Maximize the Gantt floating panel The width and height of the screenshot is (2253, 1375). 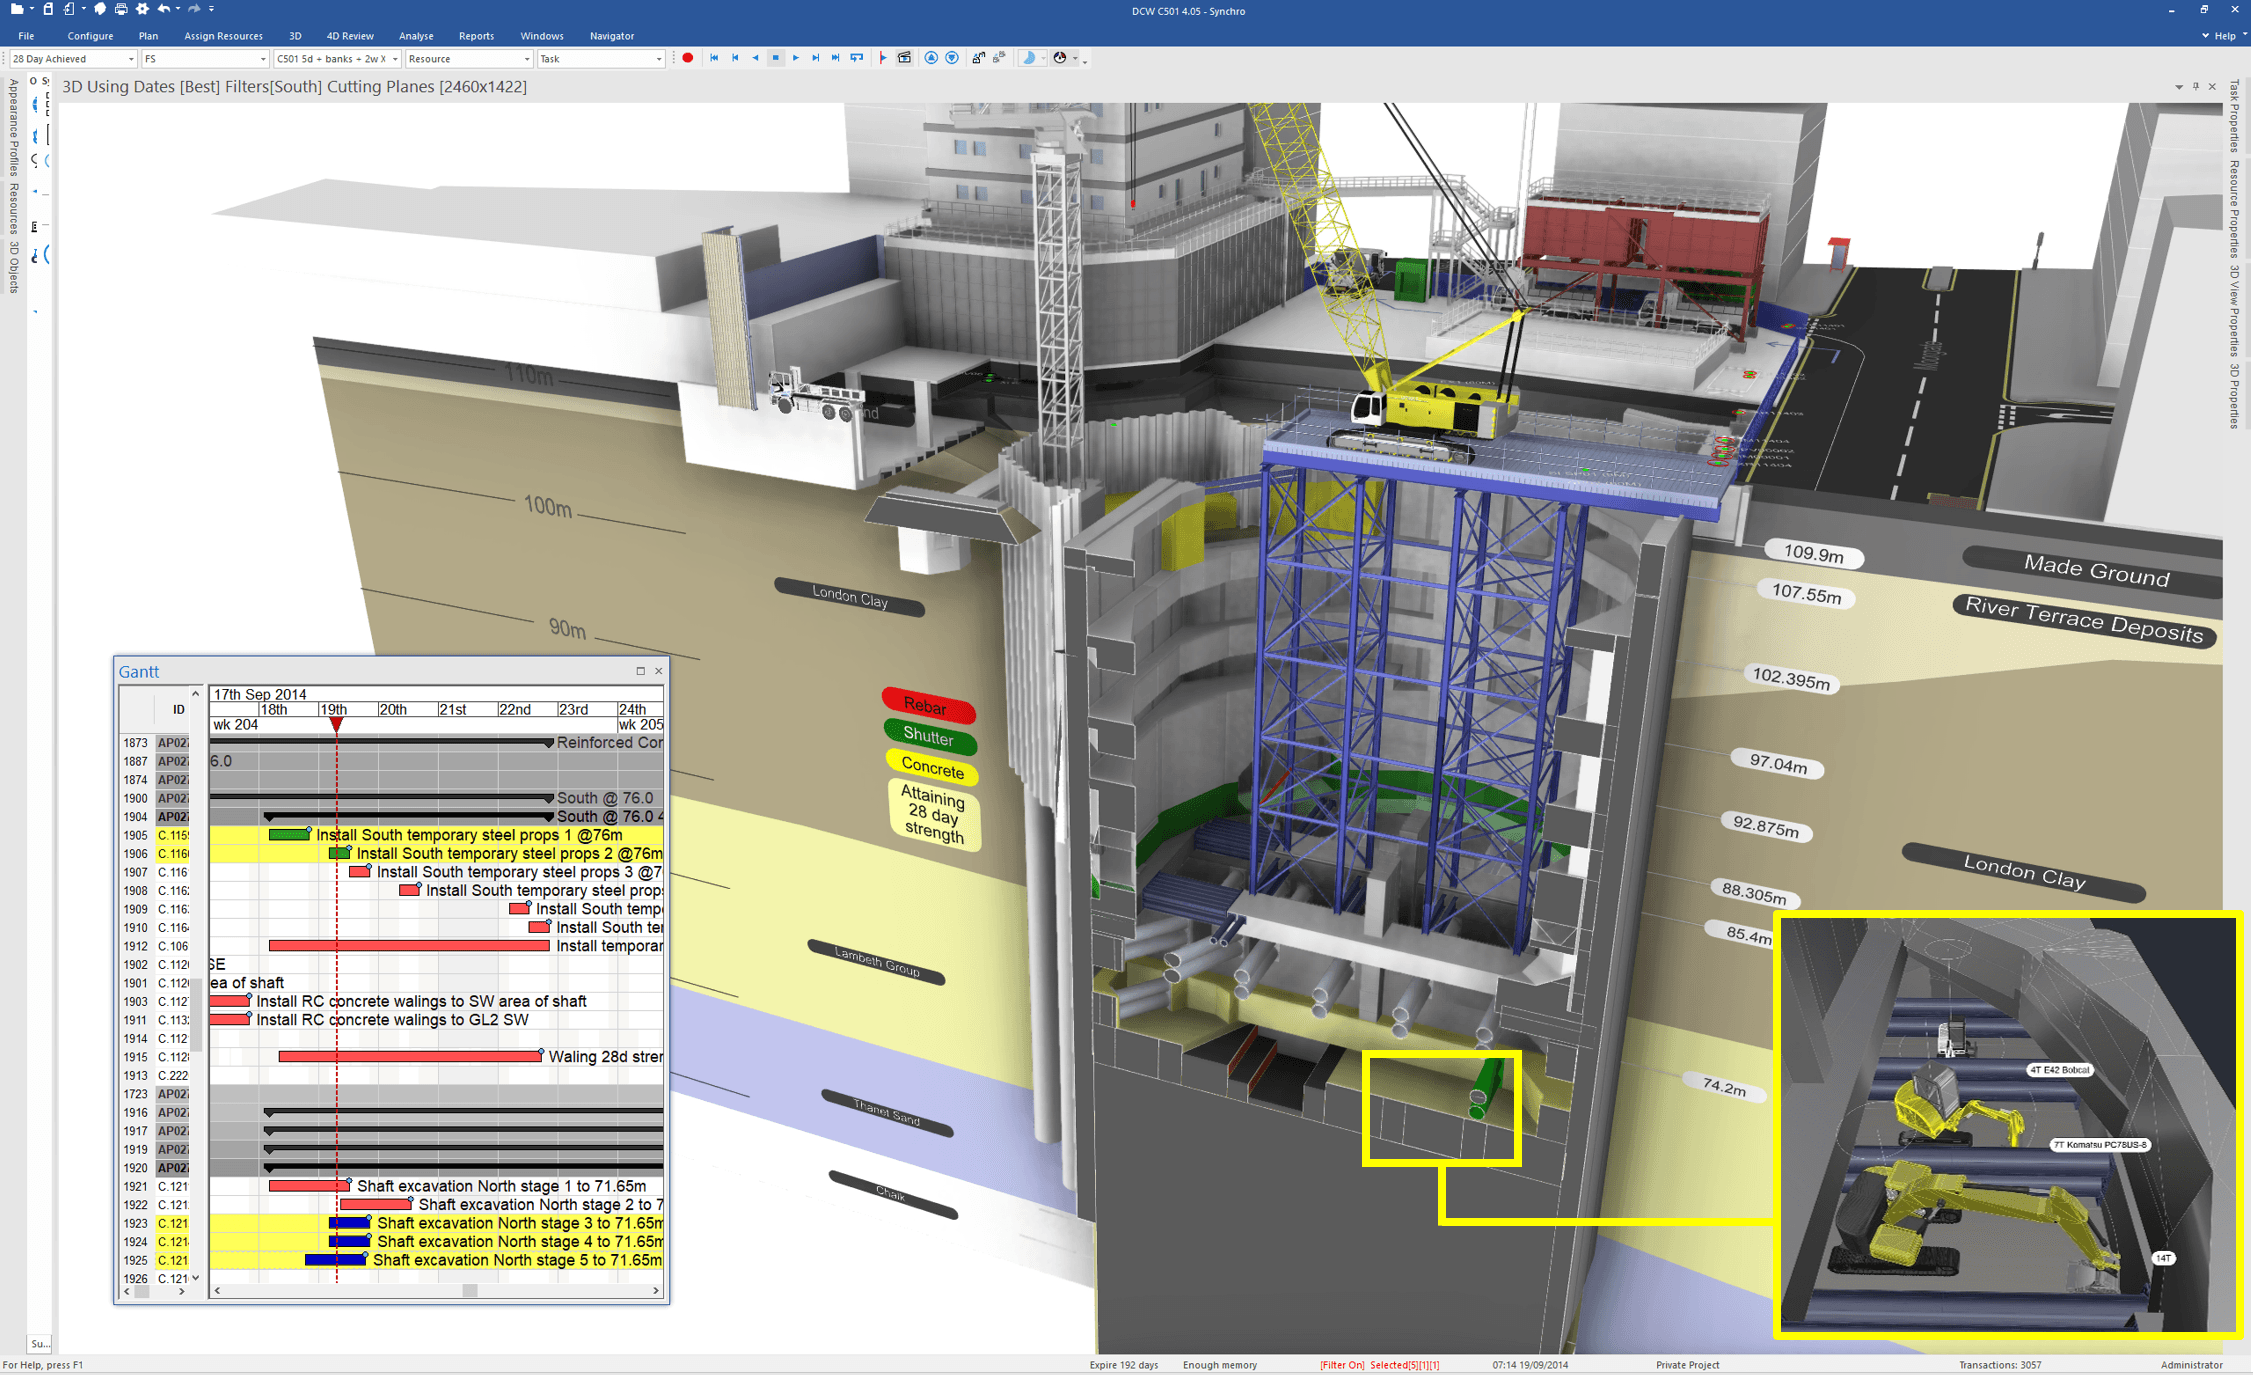pos(641,671)
